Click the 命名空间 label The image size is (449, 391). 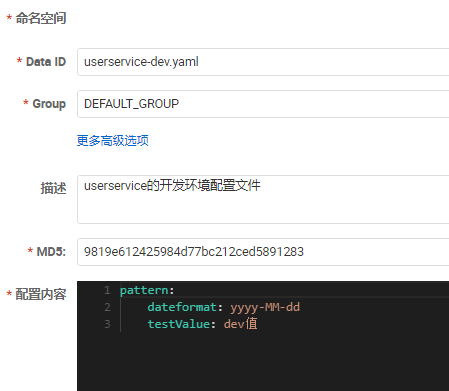click(x=41, y=18)
